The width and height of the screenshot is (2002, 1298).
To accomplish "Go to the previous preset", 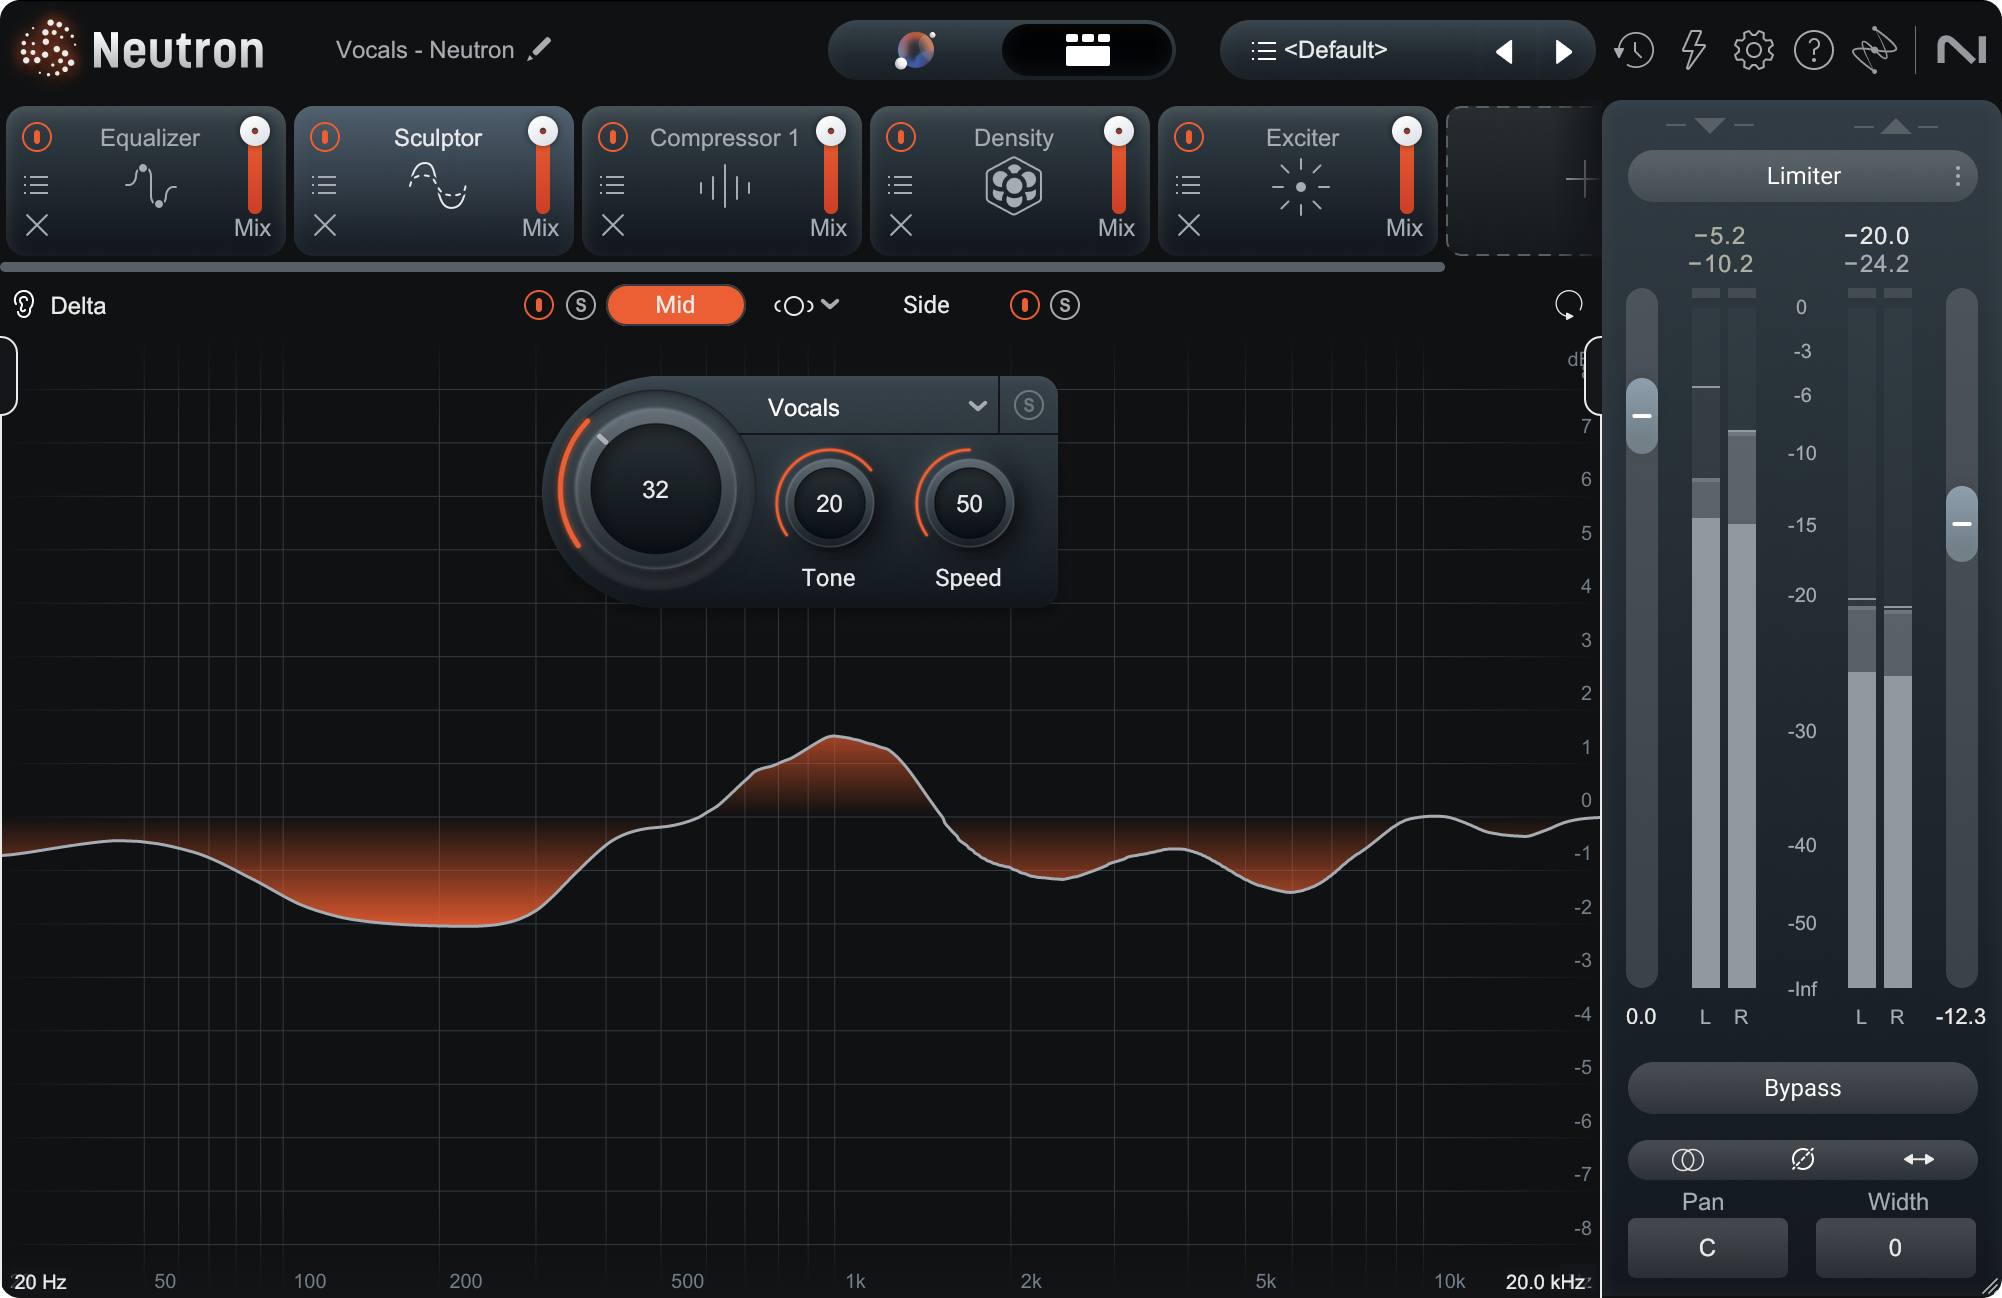I will point(1503,51).
